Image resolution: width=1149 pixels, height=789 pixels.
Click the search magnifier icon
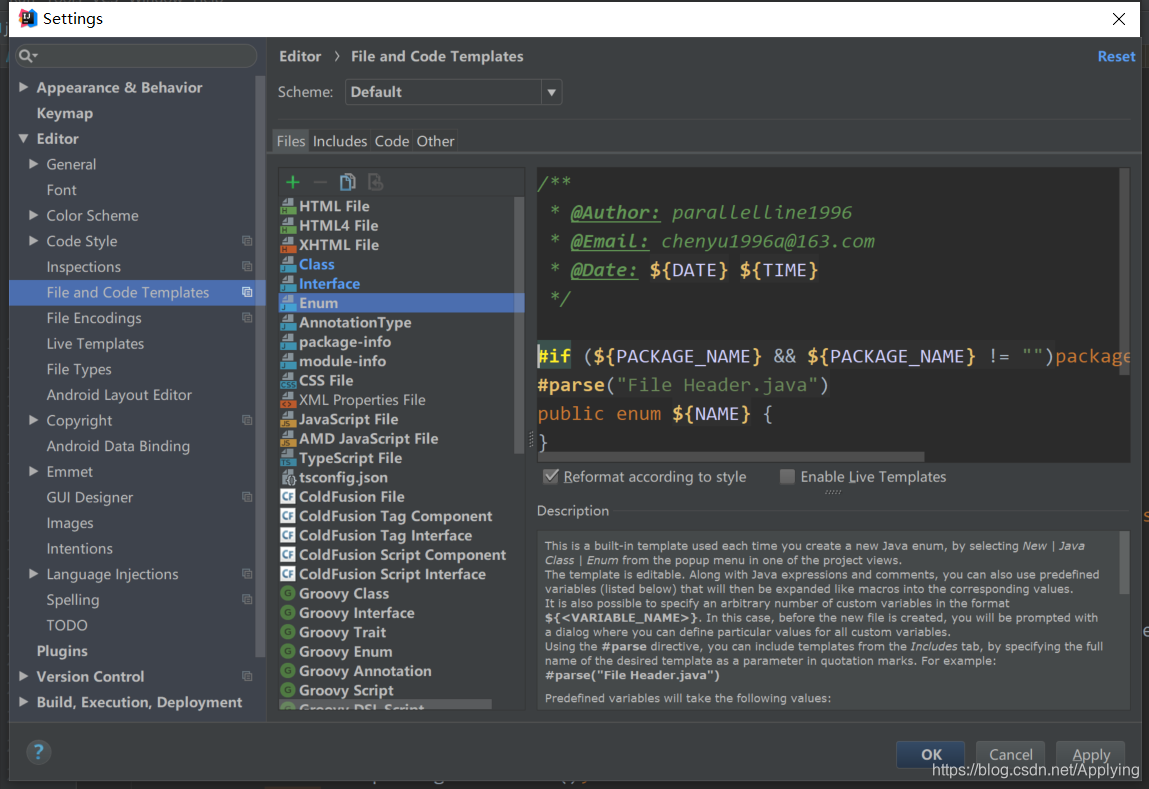coord(27,56)
